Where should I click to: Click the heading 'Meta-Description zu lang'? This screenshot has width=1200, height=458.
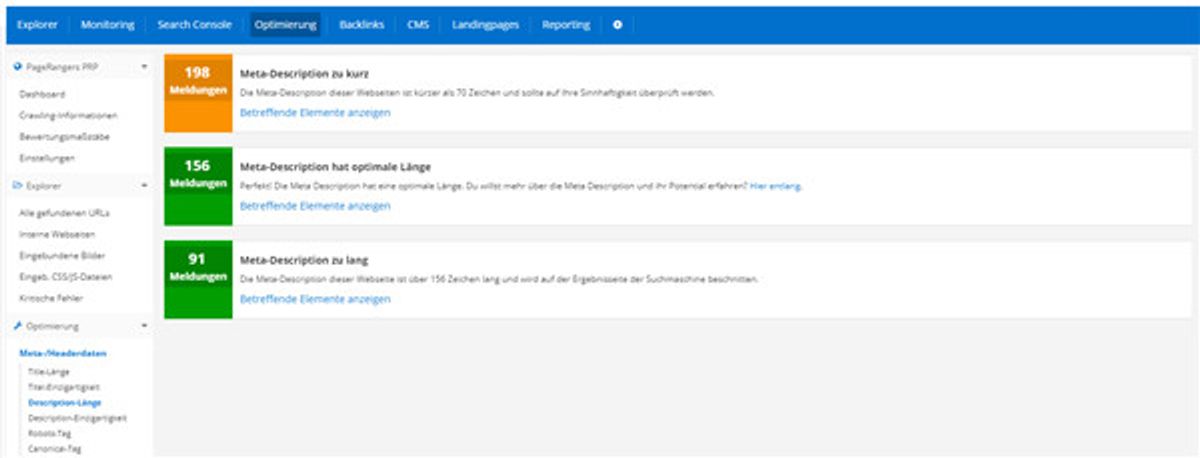(306, 259)
